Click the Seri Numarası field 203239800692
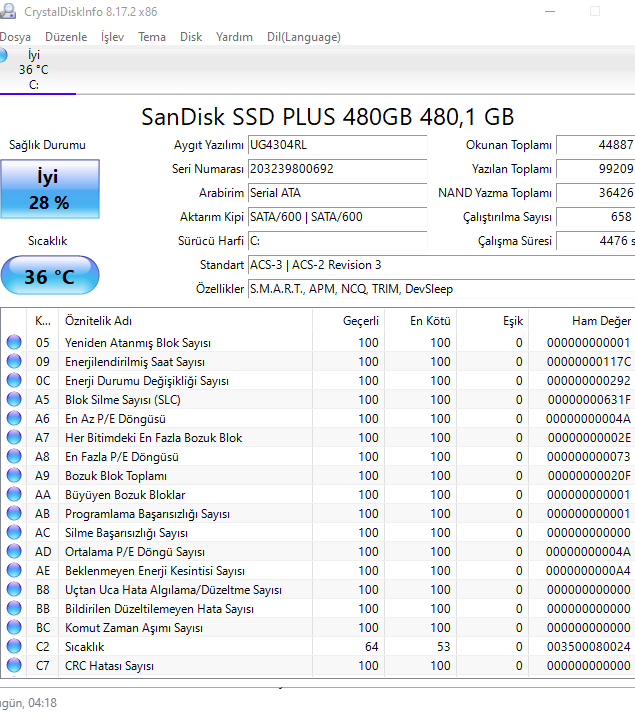This screenshot has width=635, height=719. coord(337,169)
